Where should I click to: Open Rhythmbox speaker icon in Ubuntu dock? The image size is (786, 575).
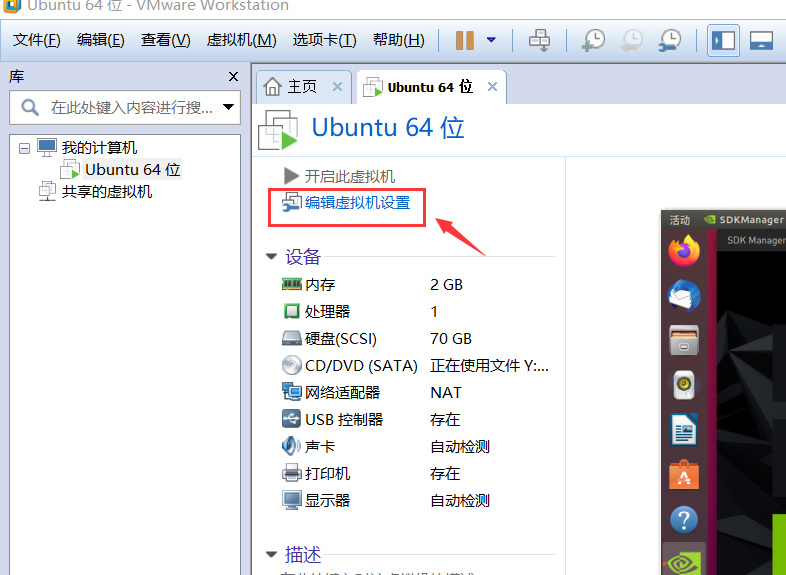[684, 385]
